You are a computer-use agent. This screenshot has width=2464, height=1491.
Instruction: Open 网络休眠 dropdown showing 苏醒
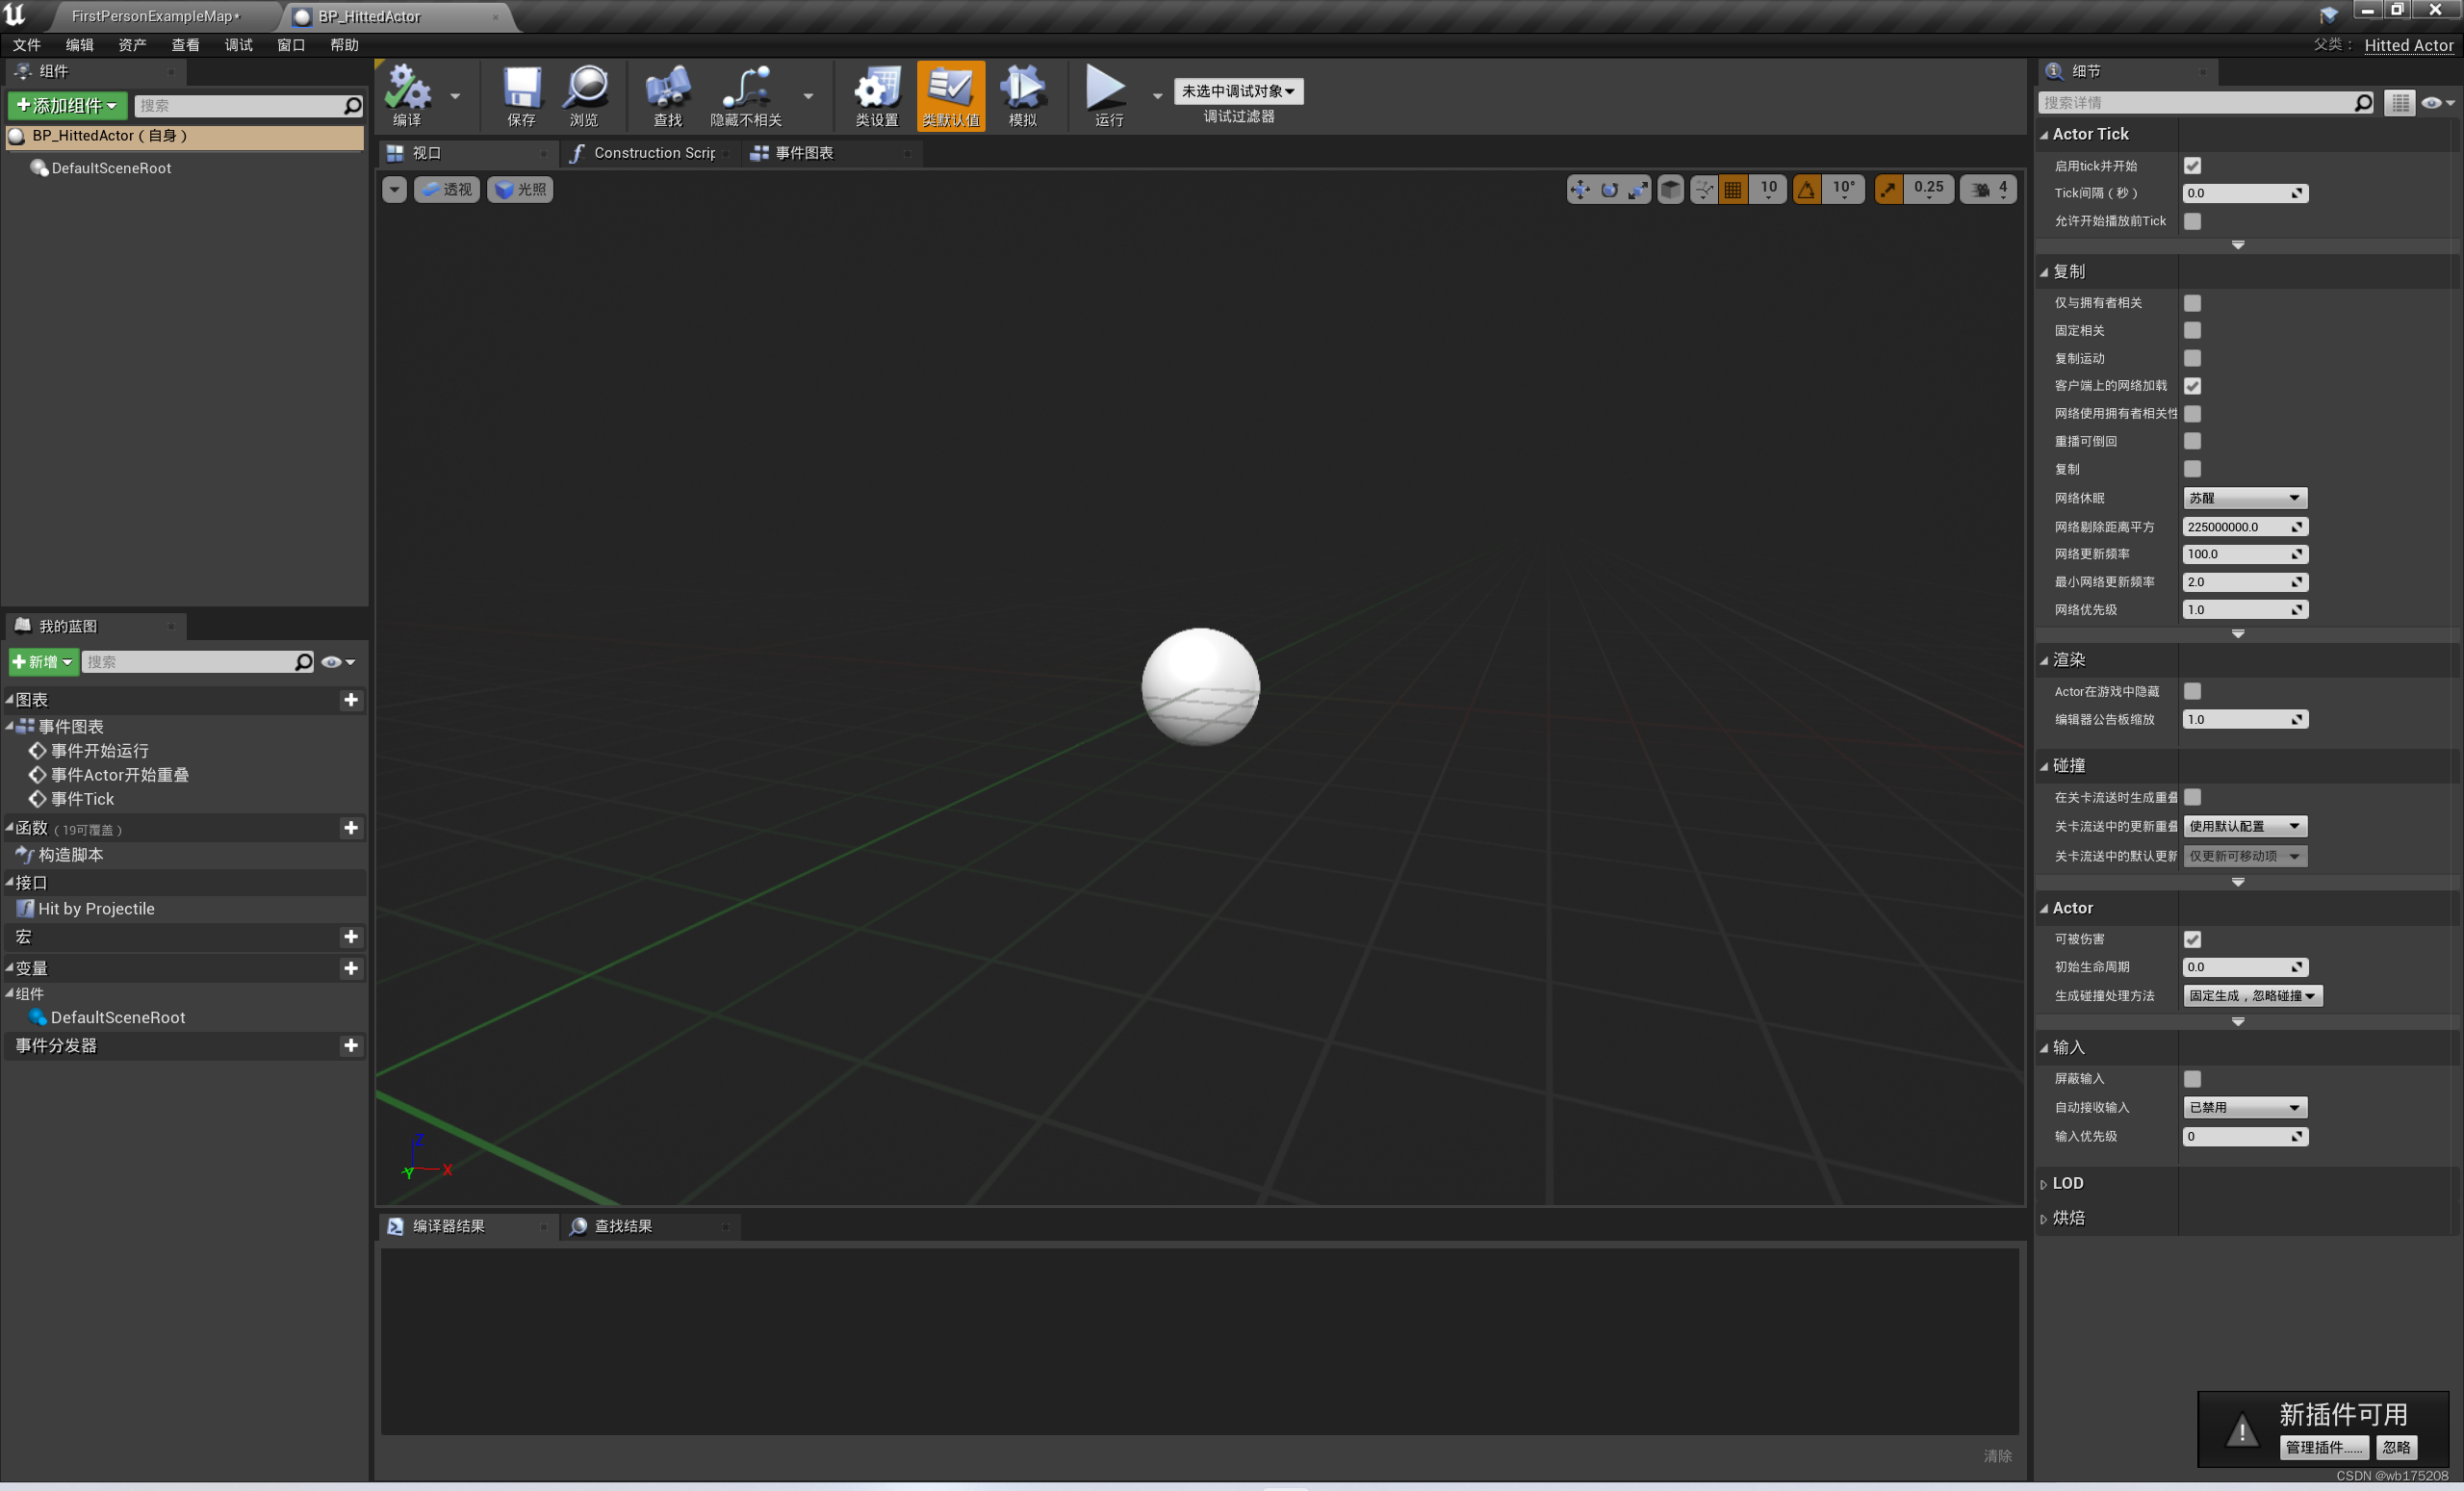tap(2244, 498)
